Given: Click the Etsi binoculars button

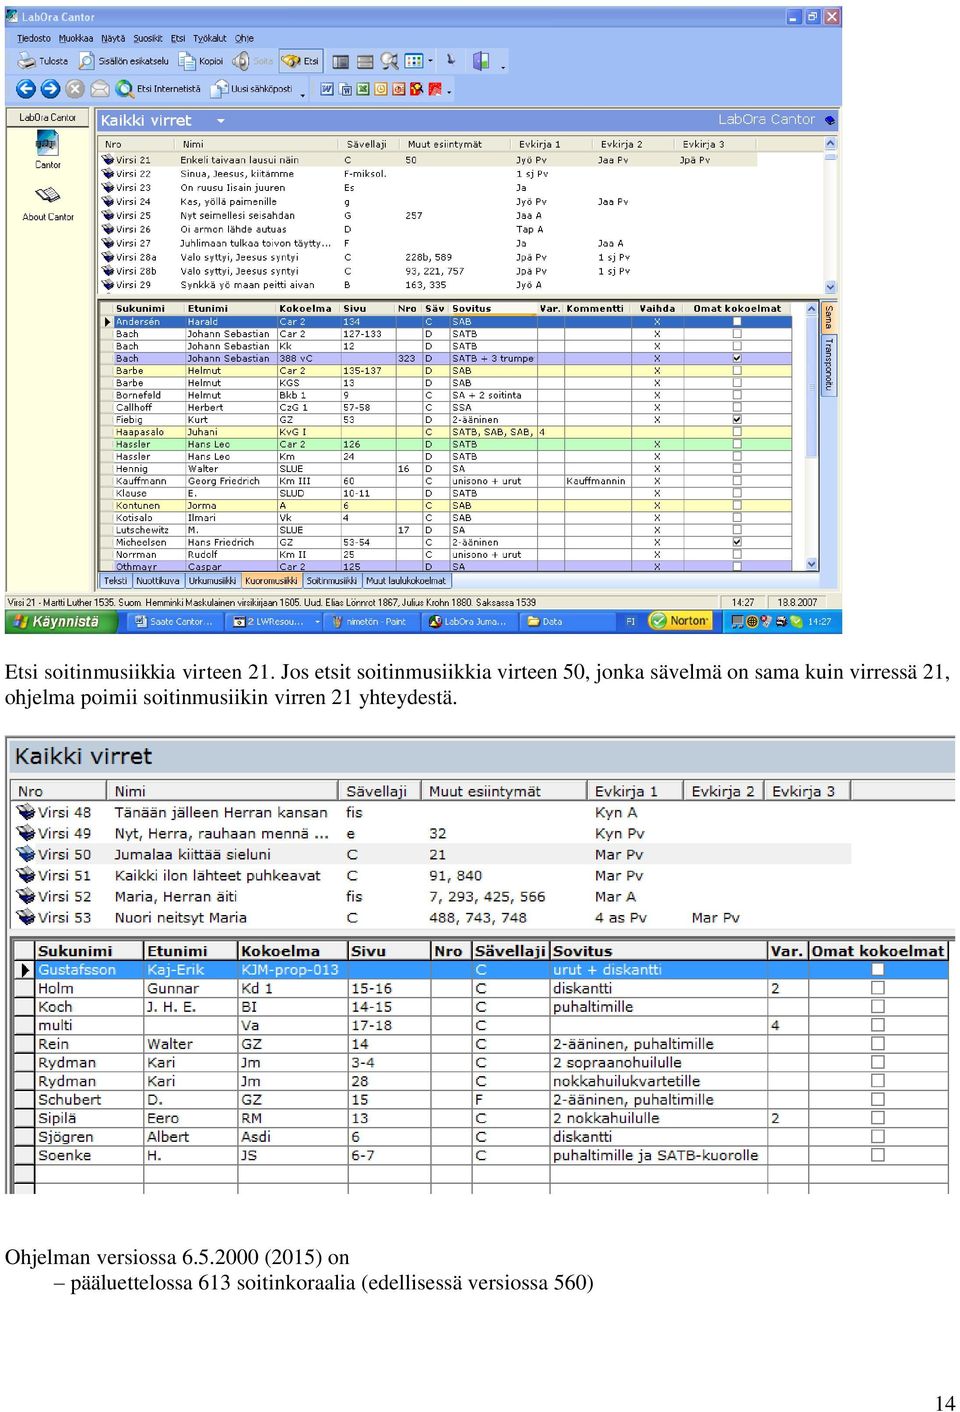Looking at the screenshot, I should tap(301, 61).
